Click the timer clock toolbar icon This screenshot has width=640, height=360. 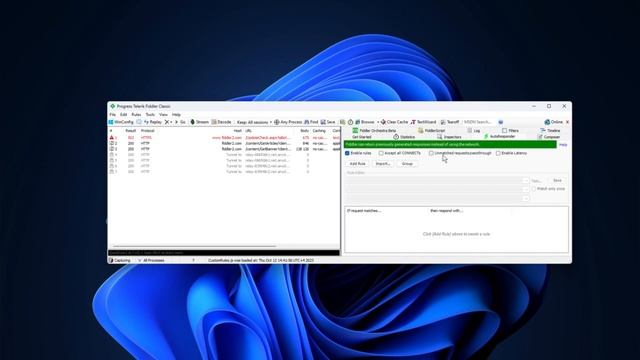(350, 122)
